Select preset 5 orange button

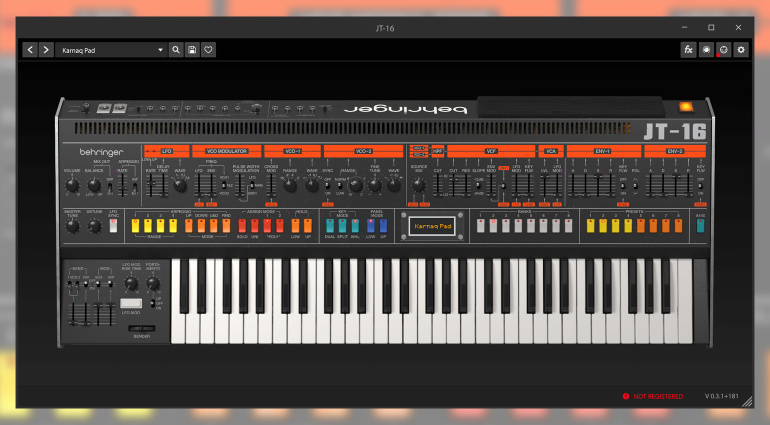pyautogui.click(x=641, y=226)
